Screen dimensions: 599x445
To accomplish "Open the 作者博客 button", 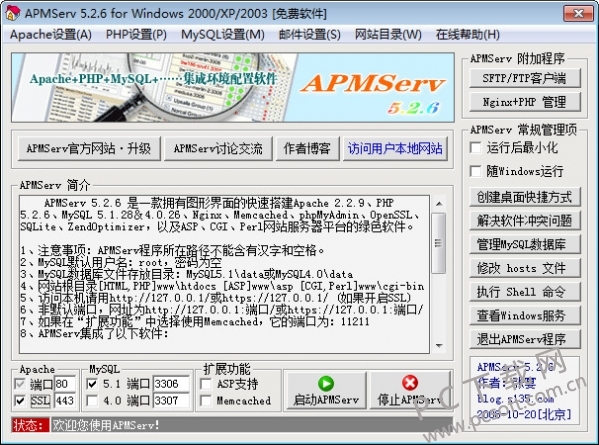I will pos(307,149).
